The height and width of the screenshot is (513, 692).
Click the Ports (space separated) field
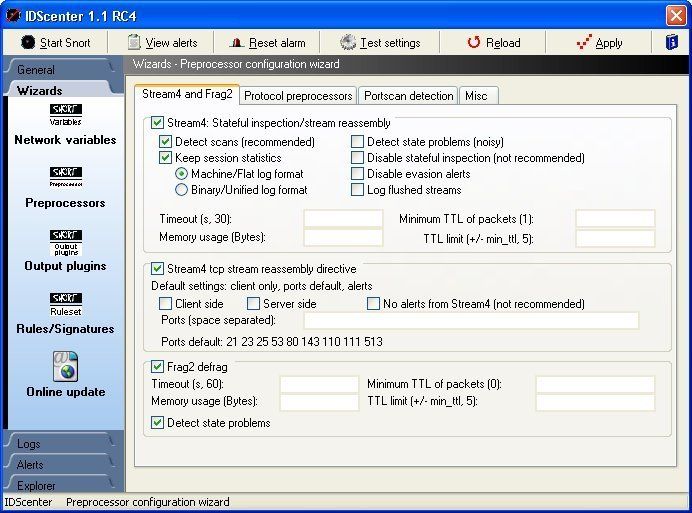pyautogui.click(x=471, y=320)
